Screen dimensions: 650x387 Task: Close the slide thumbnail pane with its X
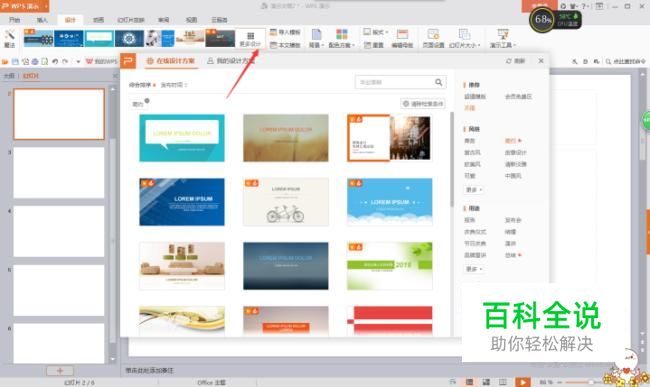pos(115,76)
